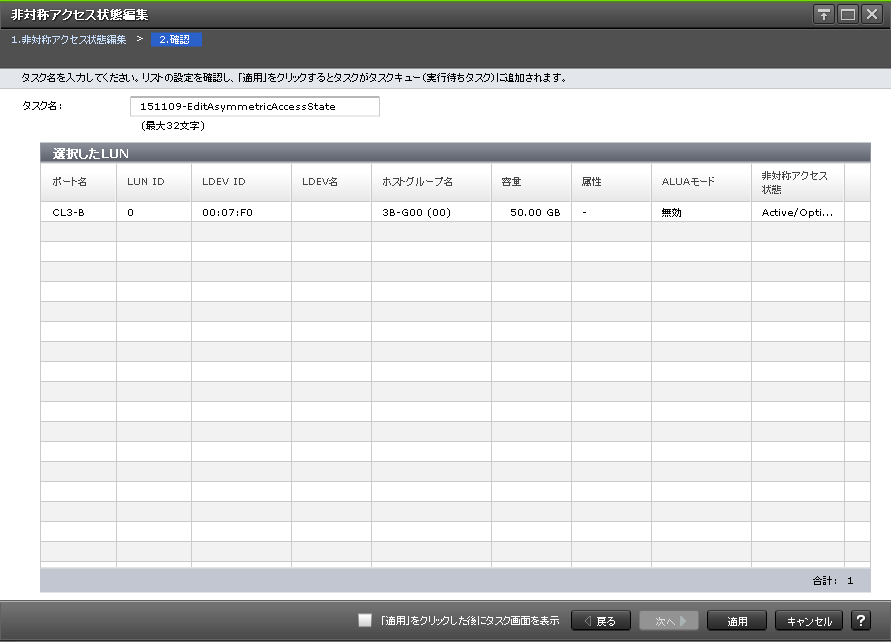Maximize the dialog window
This screenshot has height=642, width=891.
tap(848, 14)
